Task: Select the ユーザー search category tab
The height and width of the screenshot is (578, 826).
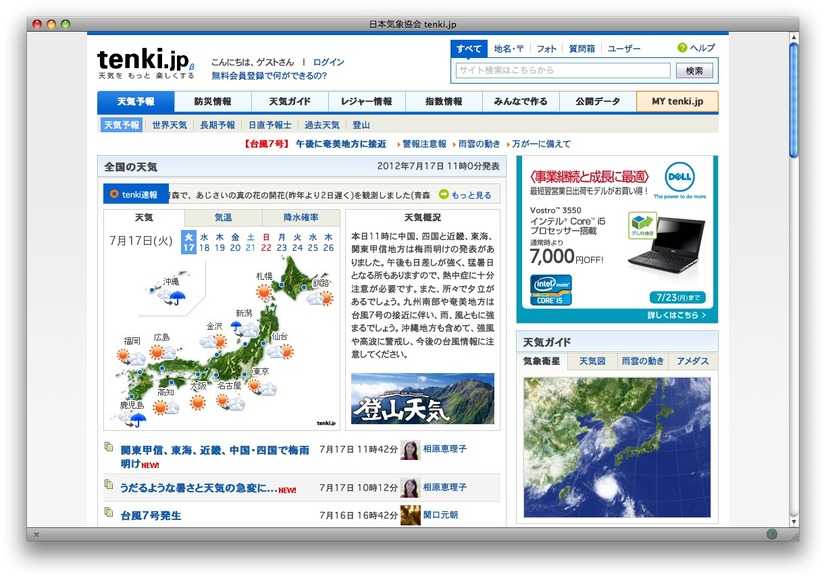Action: tap(624, 48)
